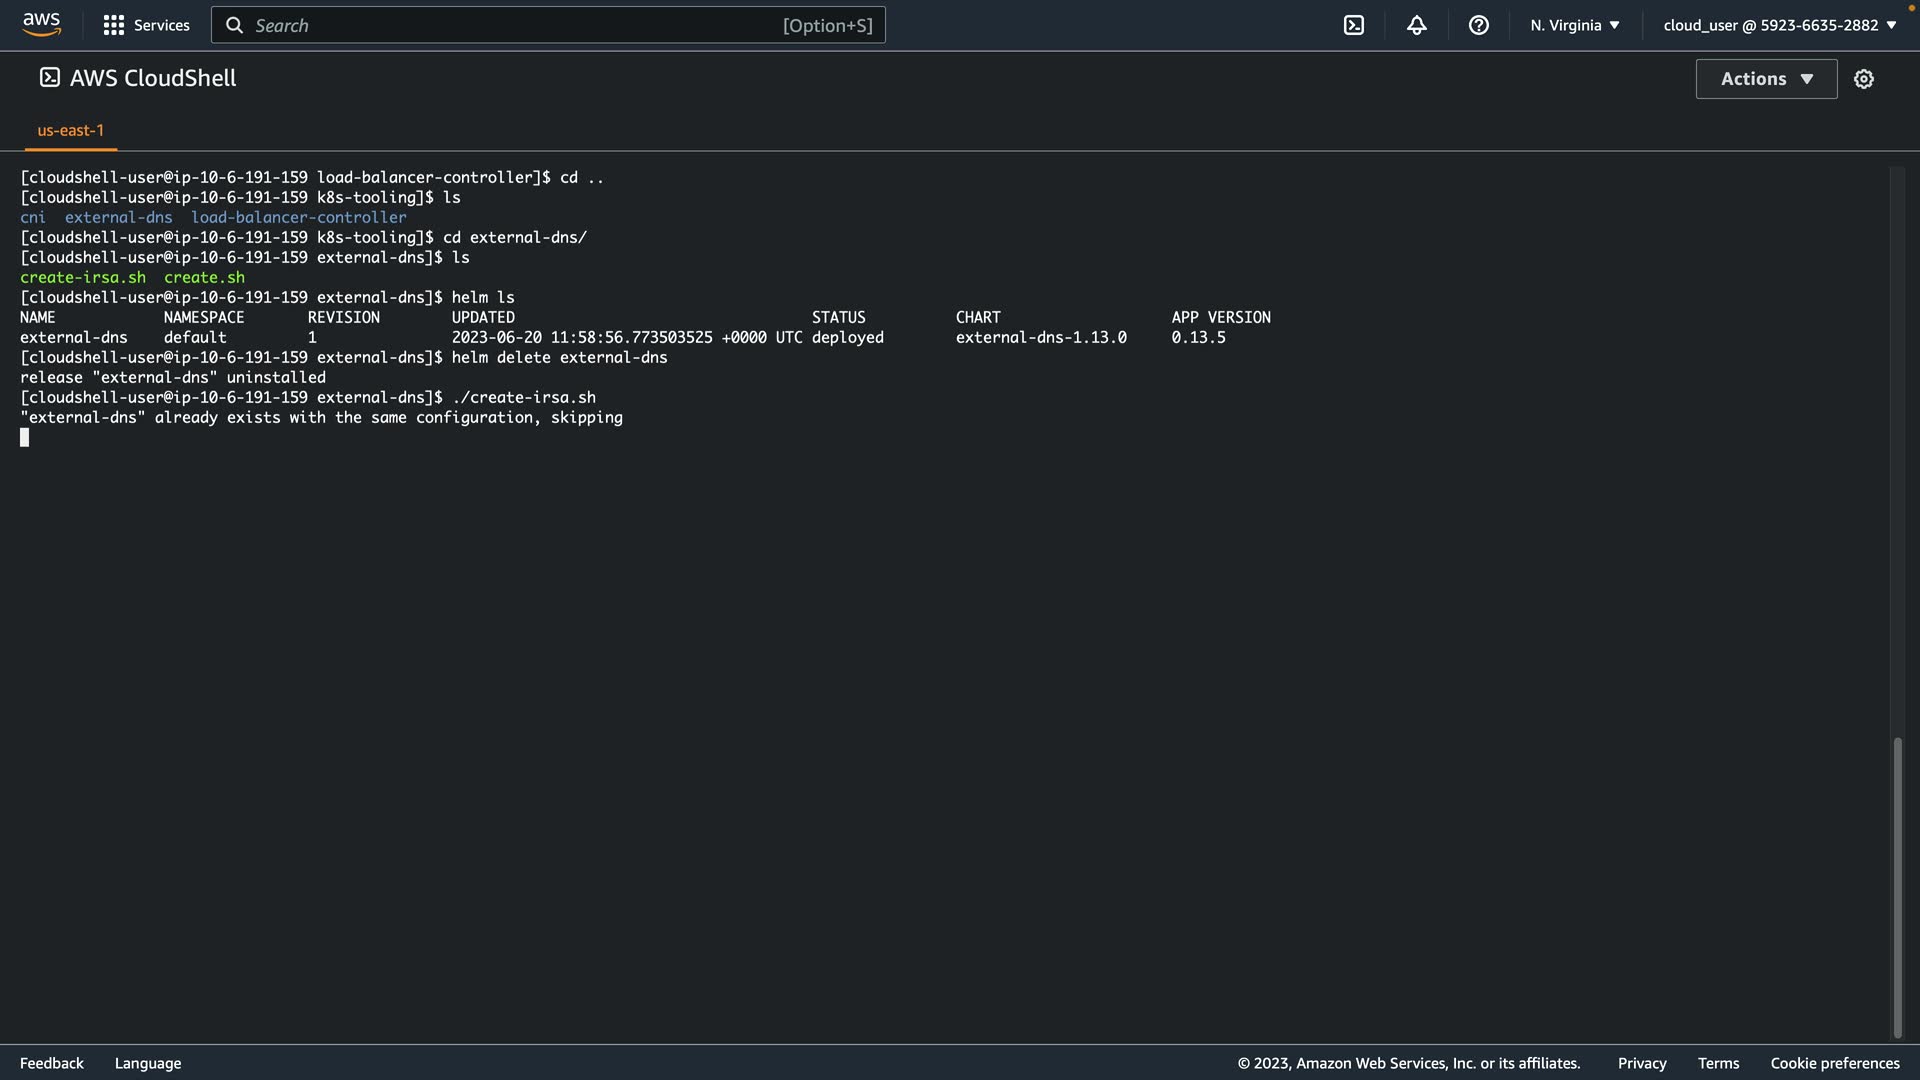Click the CloudShell icon in top navigation
The height and width of the screenshot is (1080, 1920).
coord(1353,25)
